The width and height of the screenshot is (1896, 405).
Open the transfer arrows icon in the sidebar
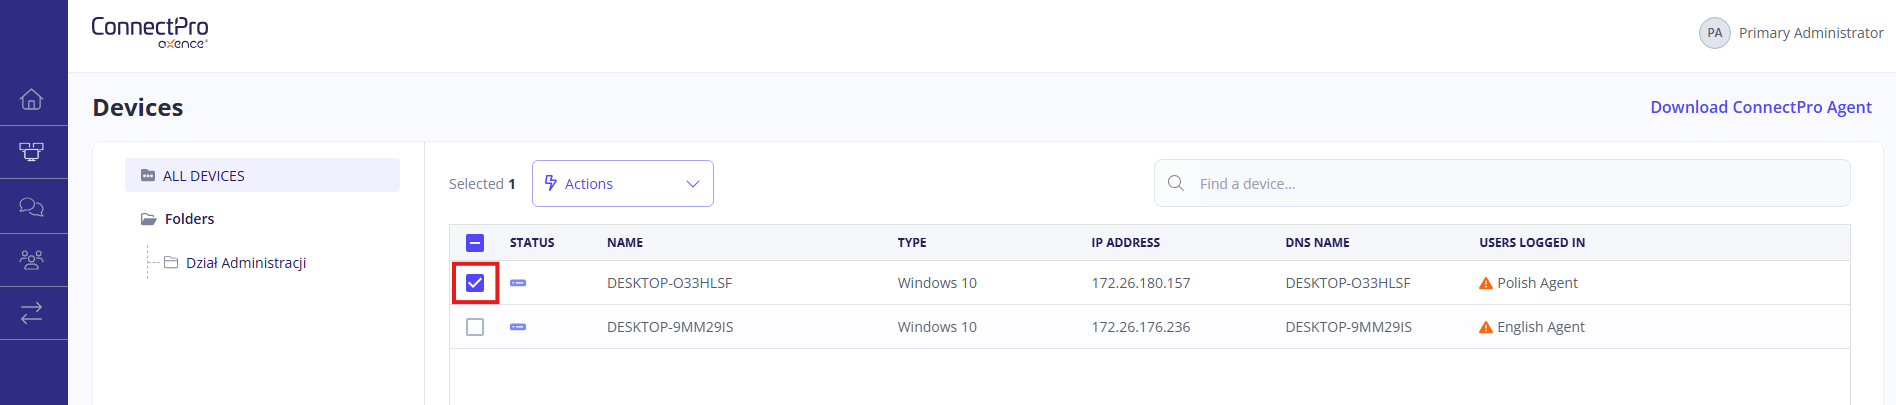coord(32,313)
